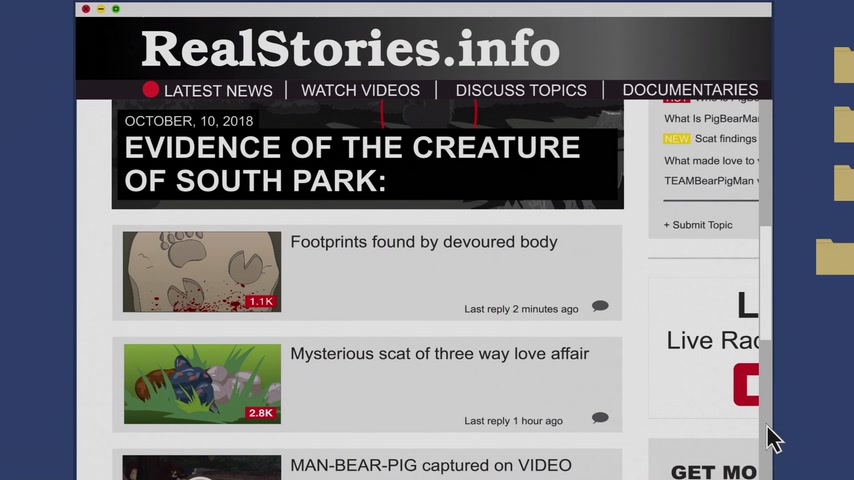Click the red live dot beside Latest News
The height and width of the screenshot is (480, 854).
151,90
